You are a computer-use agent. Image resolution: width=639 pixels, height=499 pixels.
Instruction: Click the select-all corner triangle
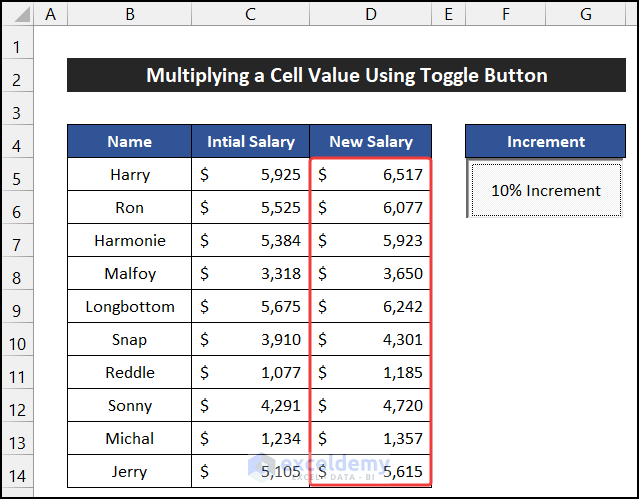18,15
